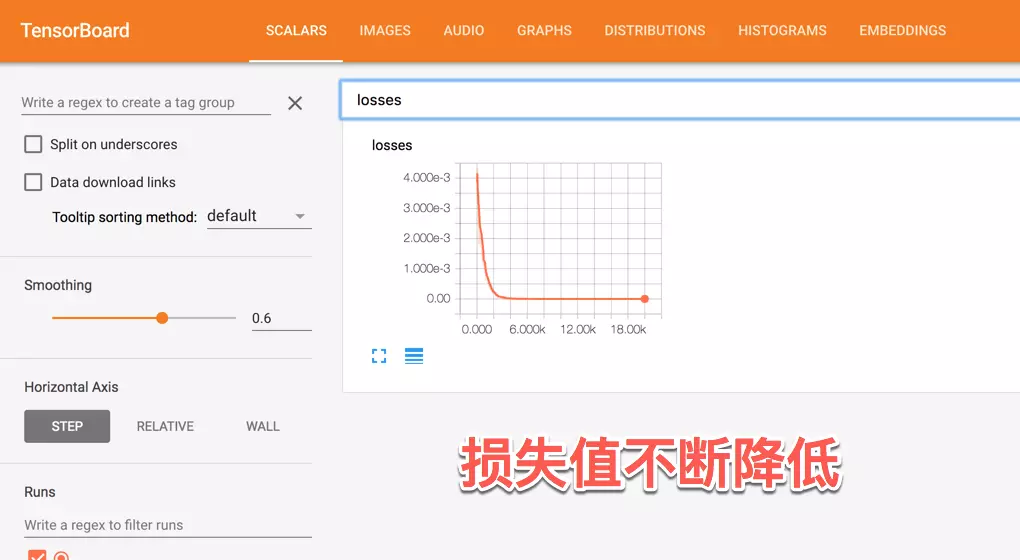Click the filter runs regex field

[x=167, y=525]
